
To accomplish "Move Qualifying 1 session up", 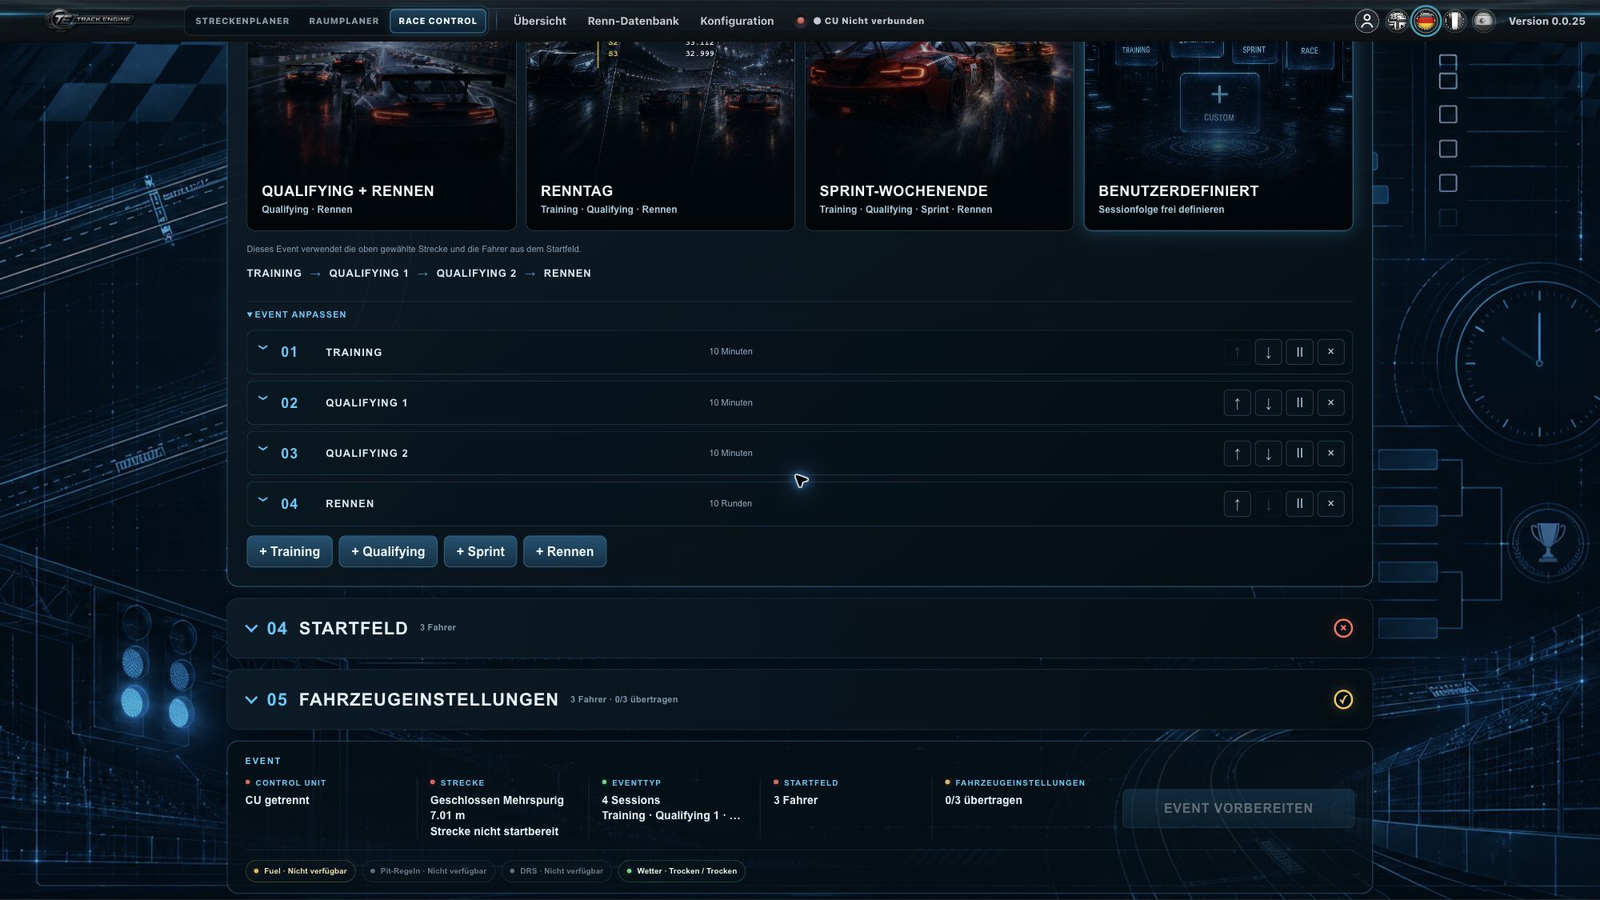I will 1237,403.
